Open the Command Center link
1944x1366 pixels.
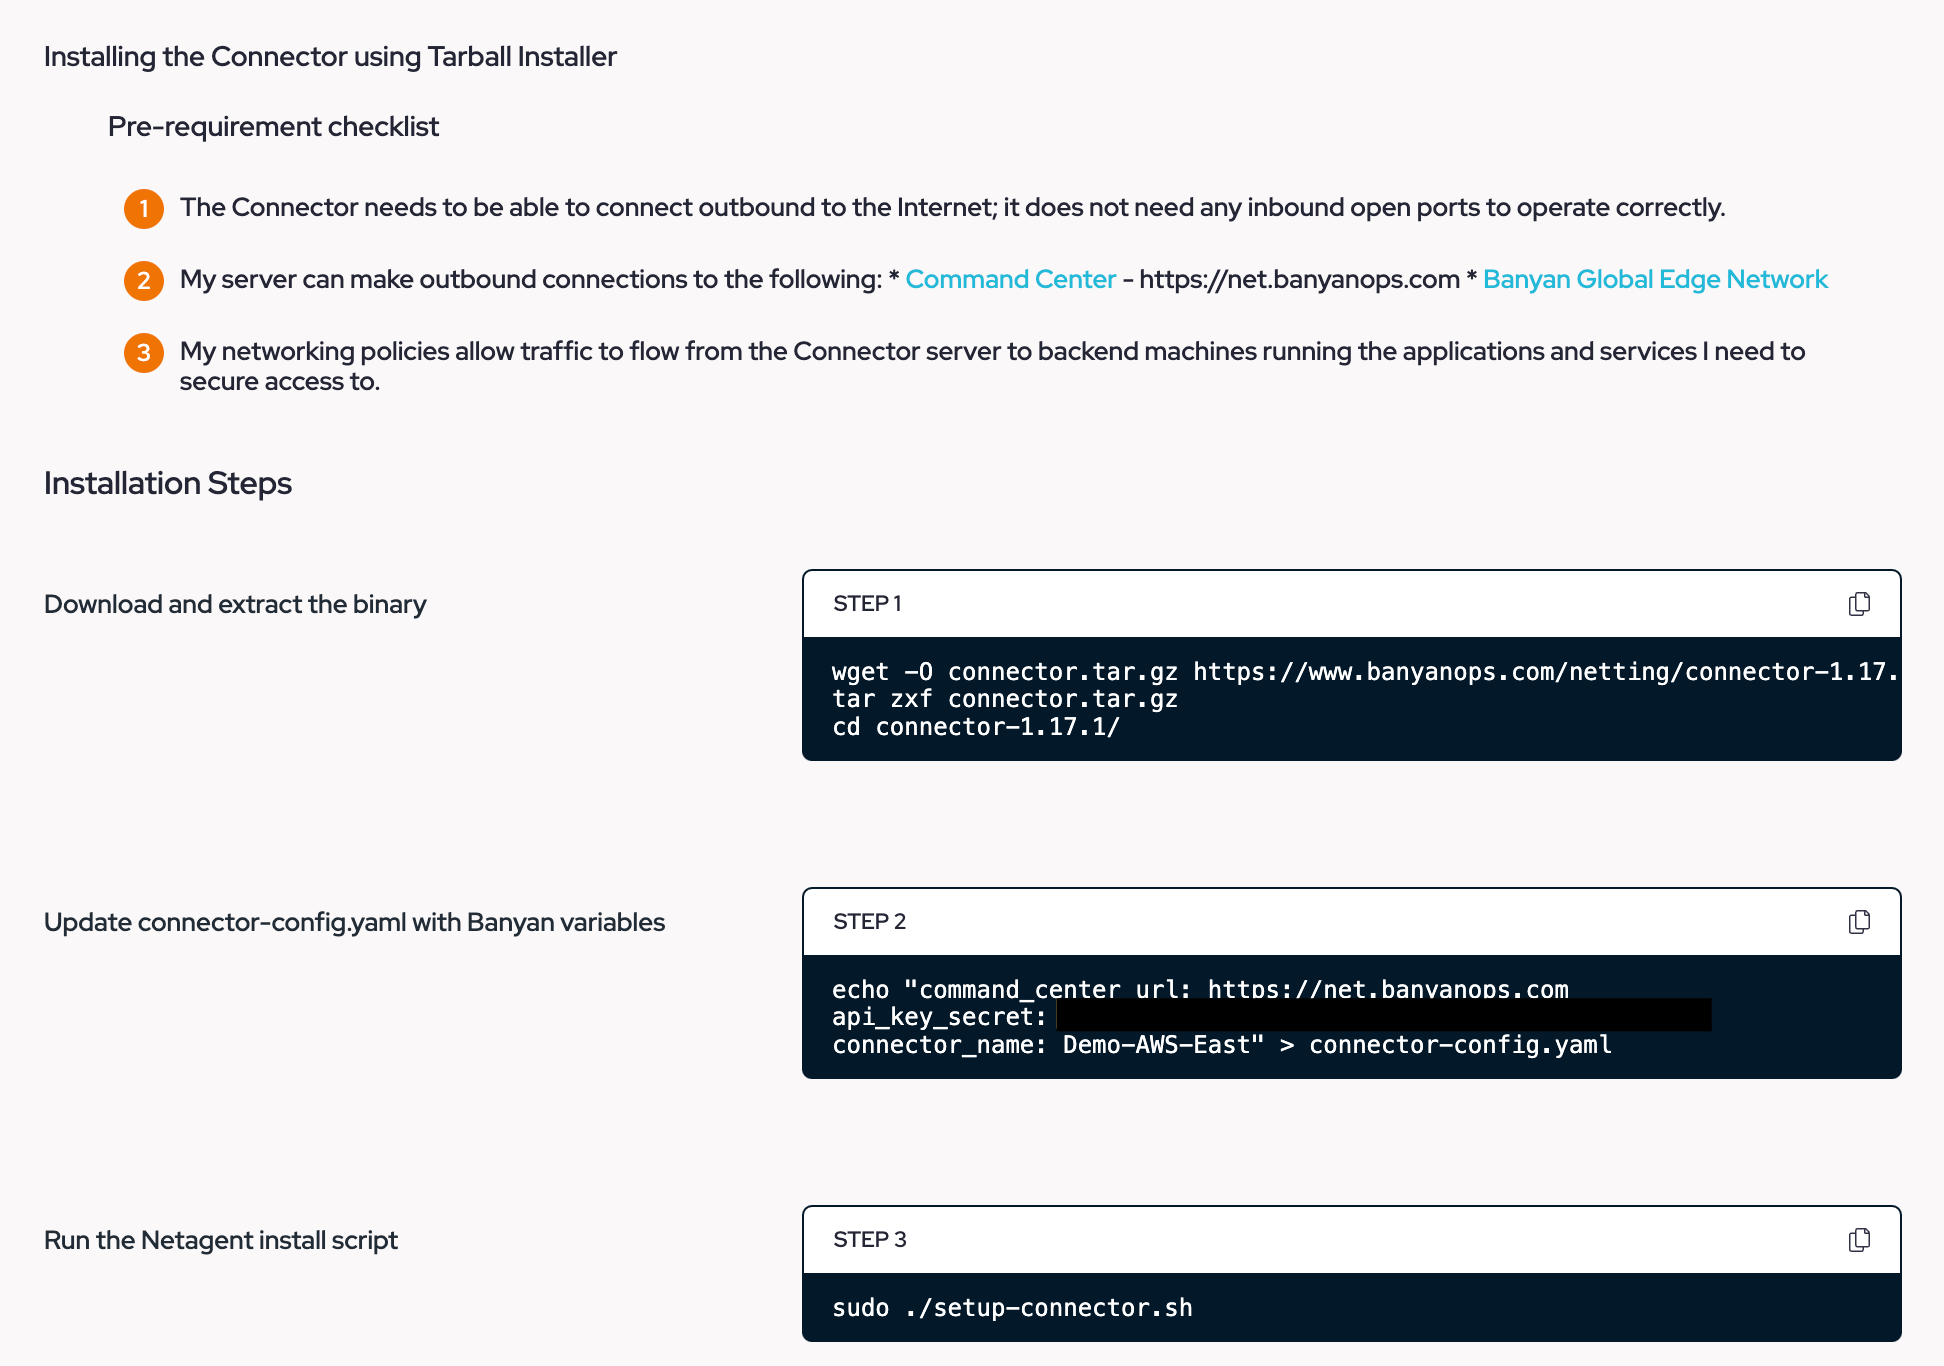[1010, 279]
